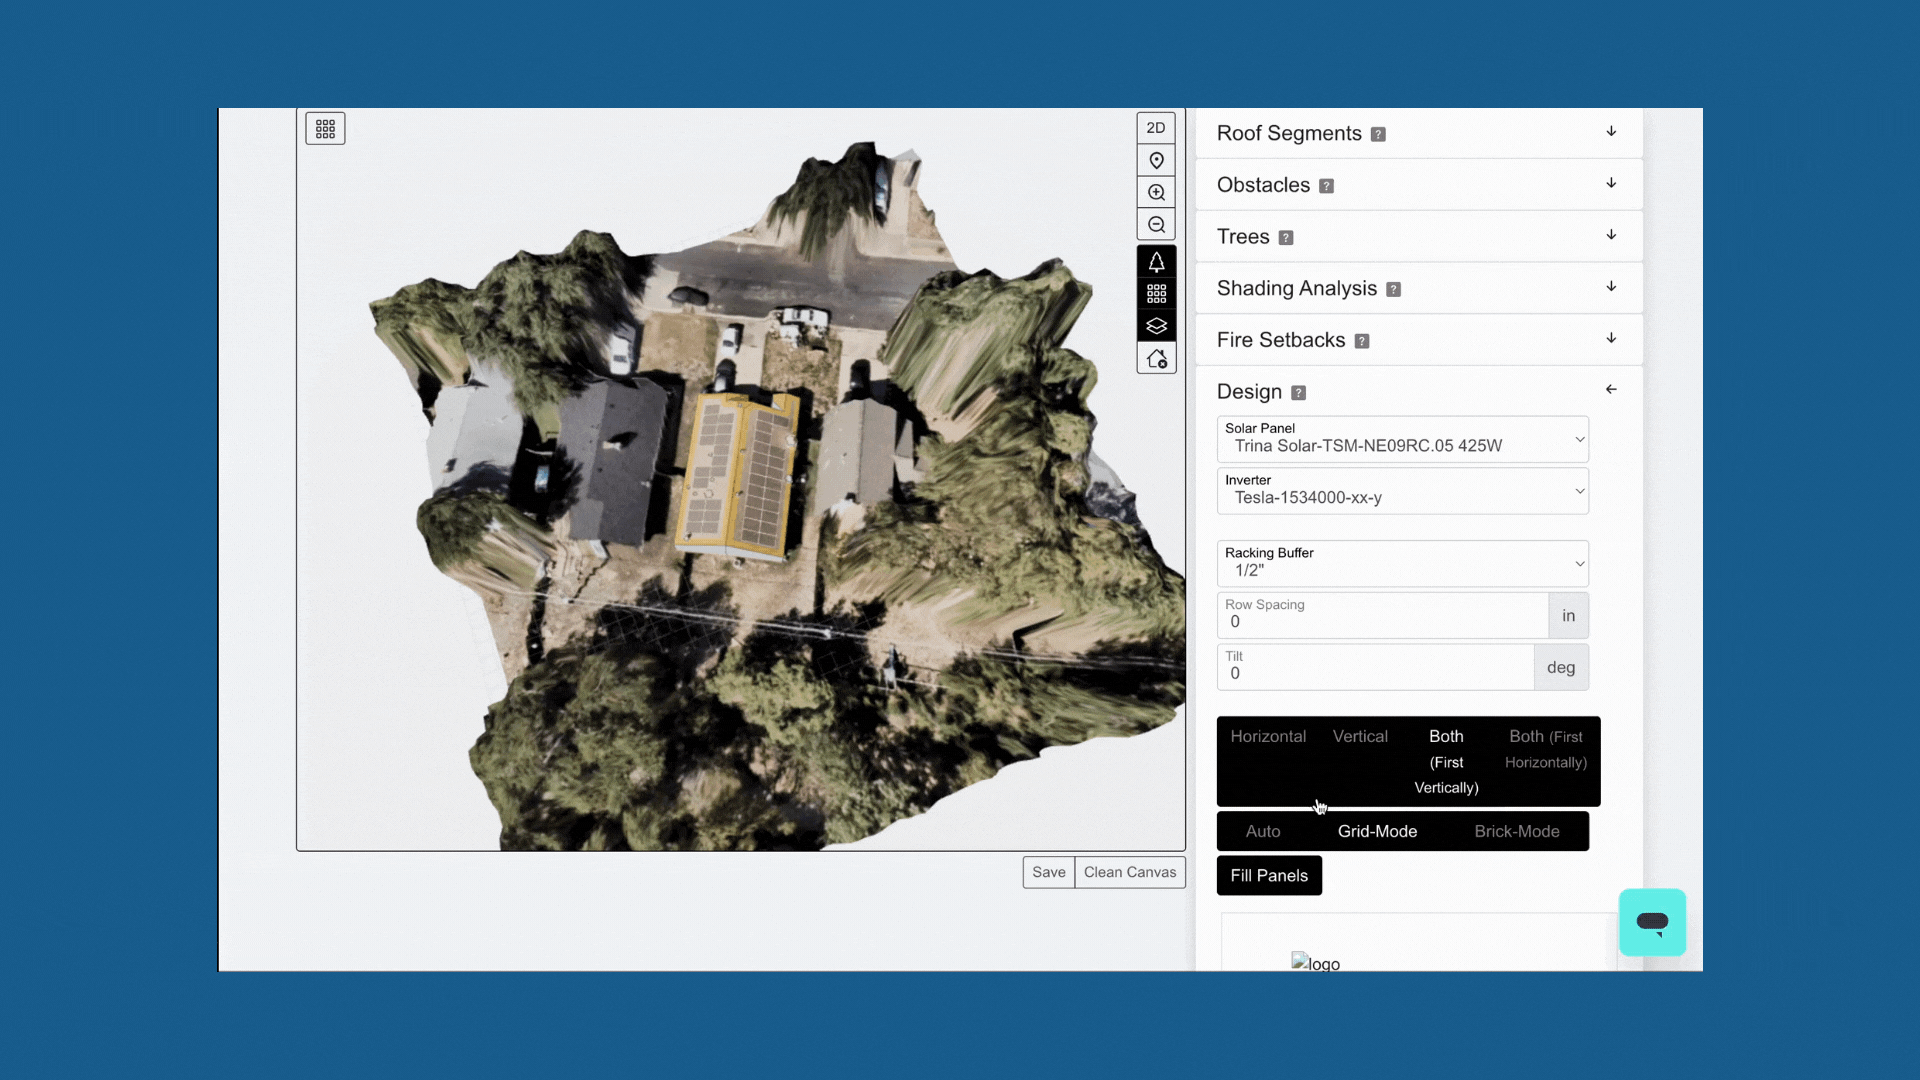Open the Solar Panel dropdown
Viewport: 1920px width, 1080px height.
point(1402,439)
